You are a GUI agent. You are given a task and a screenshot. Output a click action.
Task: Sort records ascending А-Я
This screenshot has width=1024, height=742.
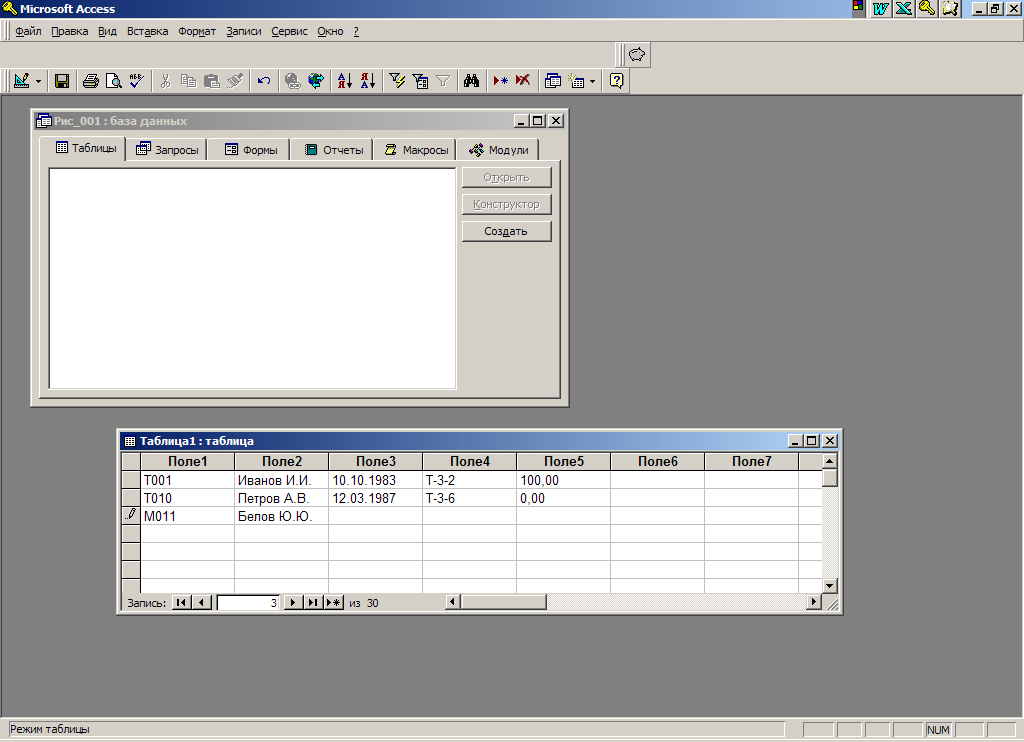coord(344,81)
